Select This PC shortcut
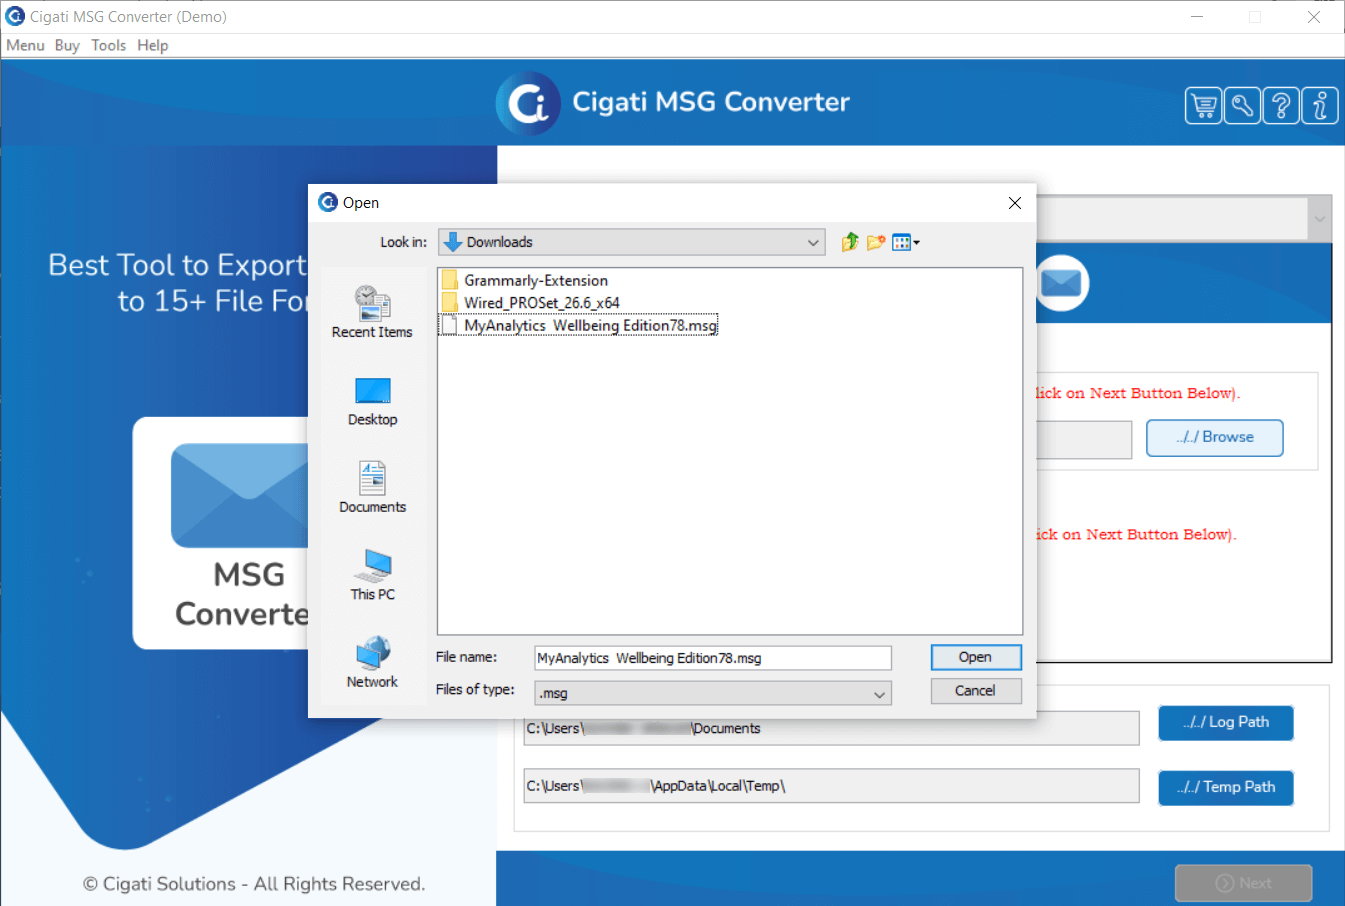The height and width of the screenshot is (906, 1345). tap(372, 575)
